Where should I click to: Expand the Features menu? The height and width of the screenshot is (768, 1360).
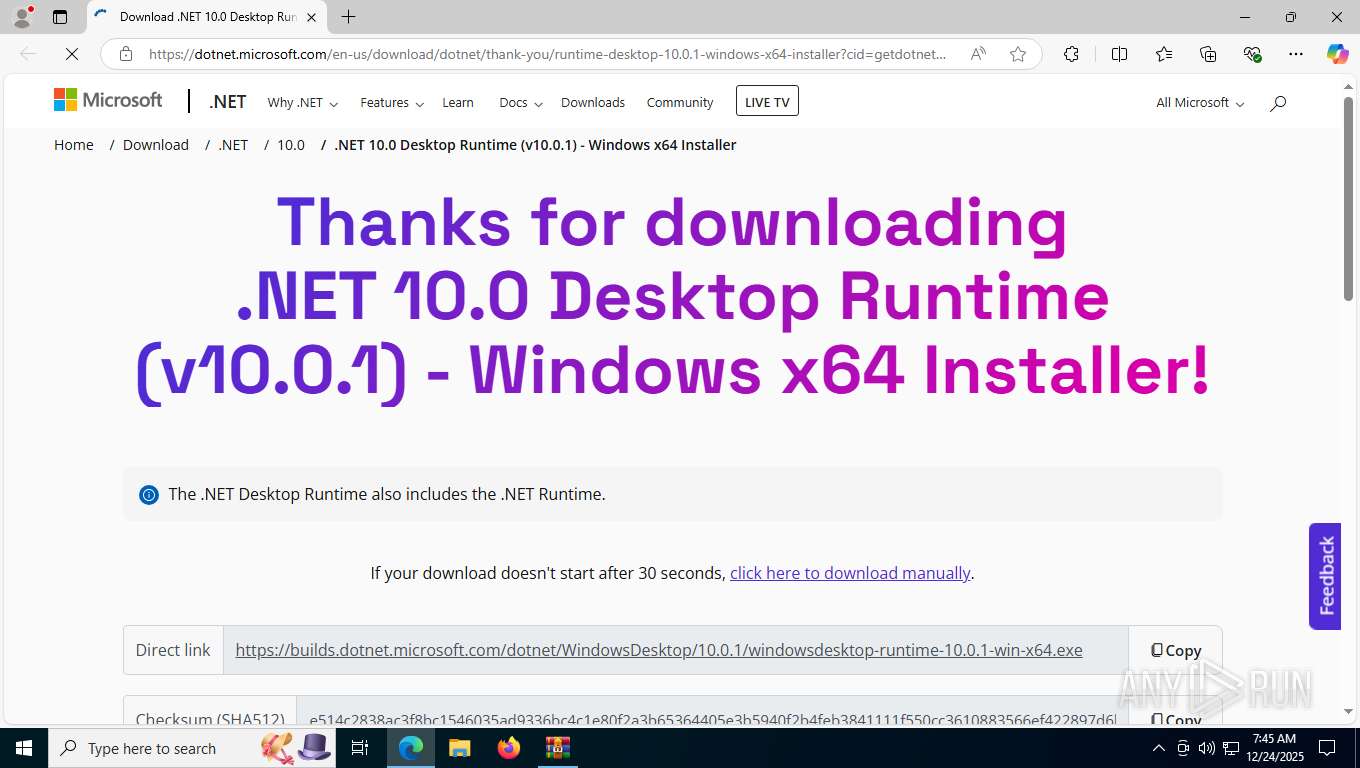(x=392, y=102)
